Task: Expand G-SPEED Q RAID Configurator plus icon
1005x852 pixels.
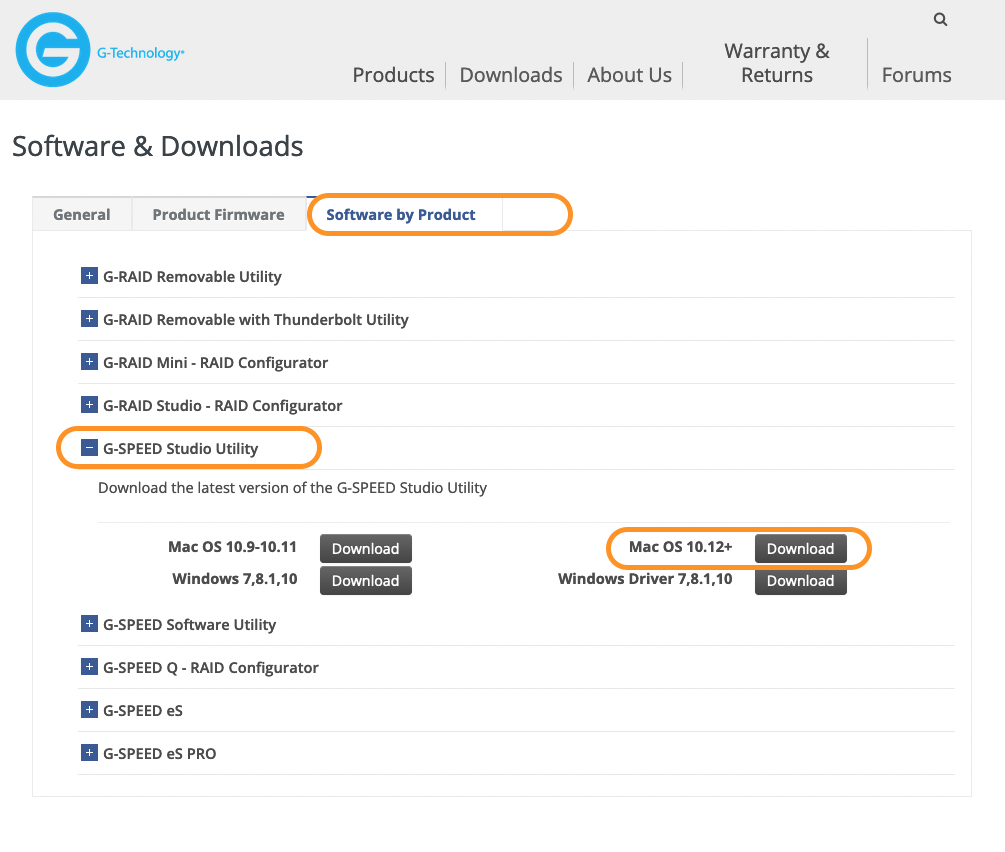Action: (89, 667)
